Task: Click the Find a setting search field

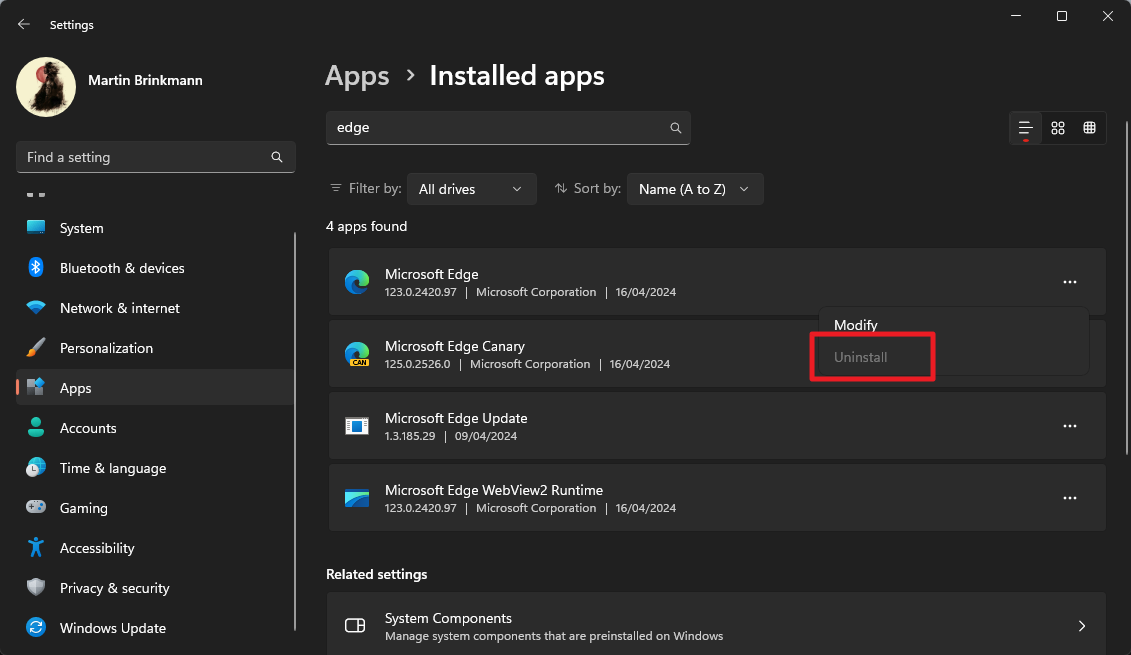Action: pyautogui.click(x=145, y=157)
